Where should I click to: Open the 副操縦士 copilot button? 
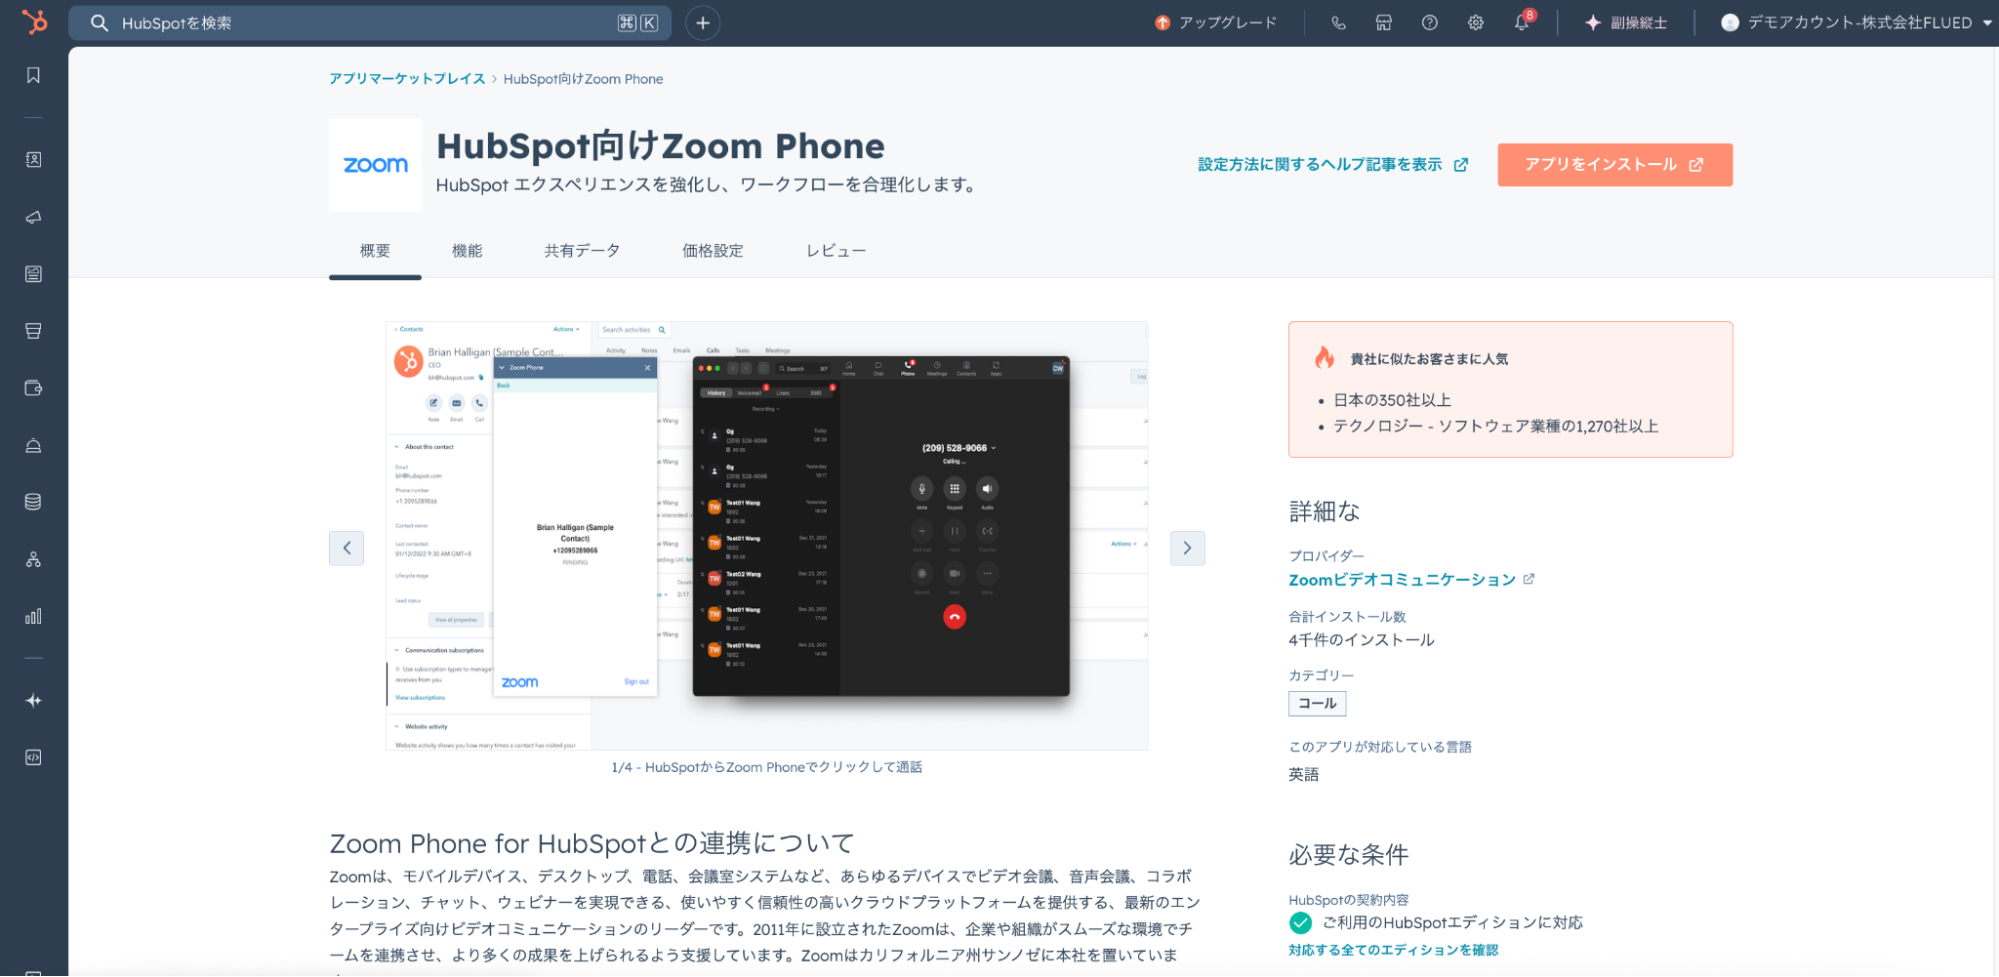click(1626, 23)
